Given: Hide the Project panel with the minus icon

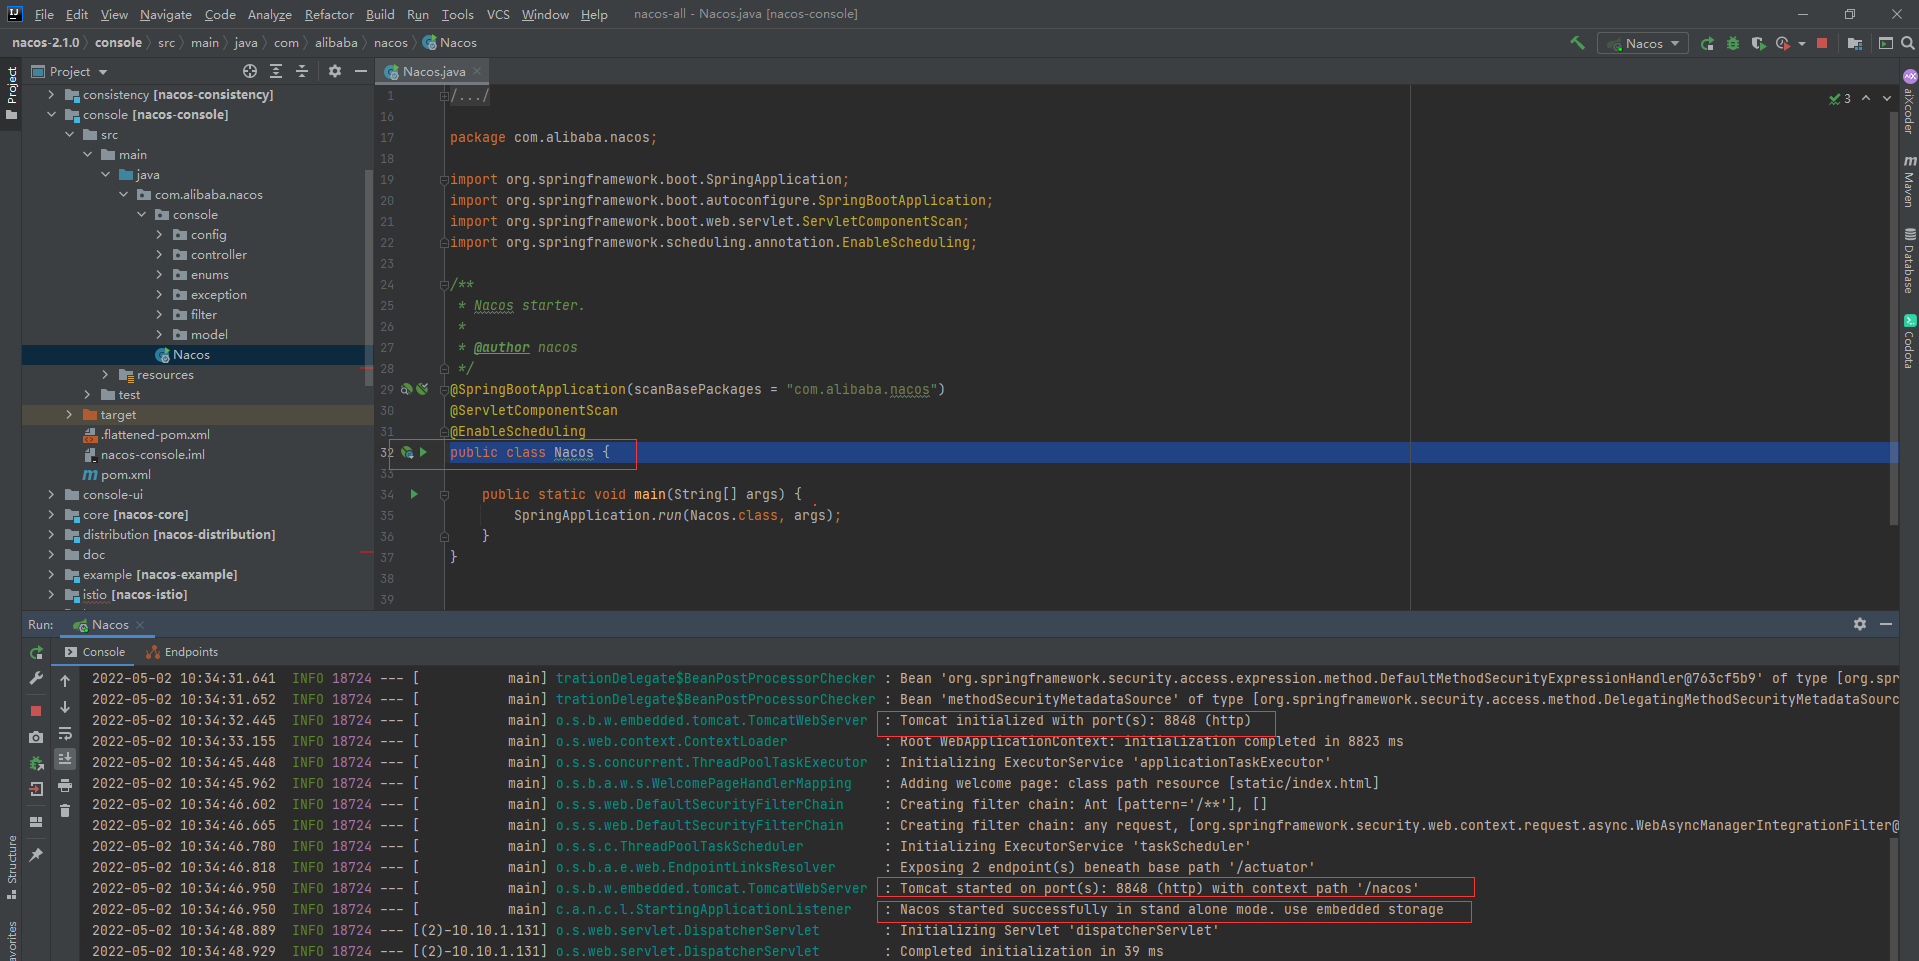Looking at the screenshot, I should click(361, 71).
